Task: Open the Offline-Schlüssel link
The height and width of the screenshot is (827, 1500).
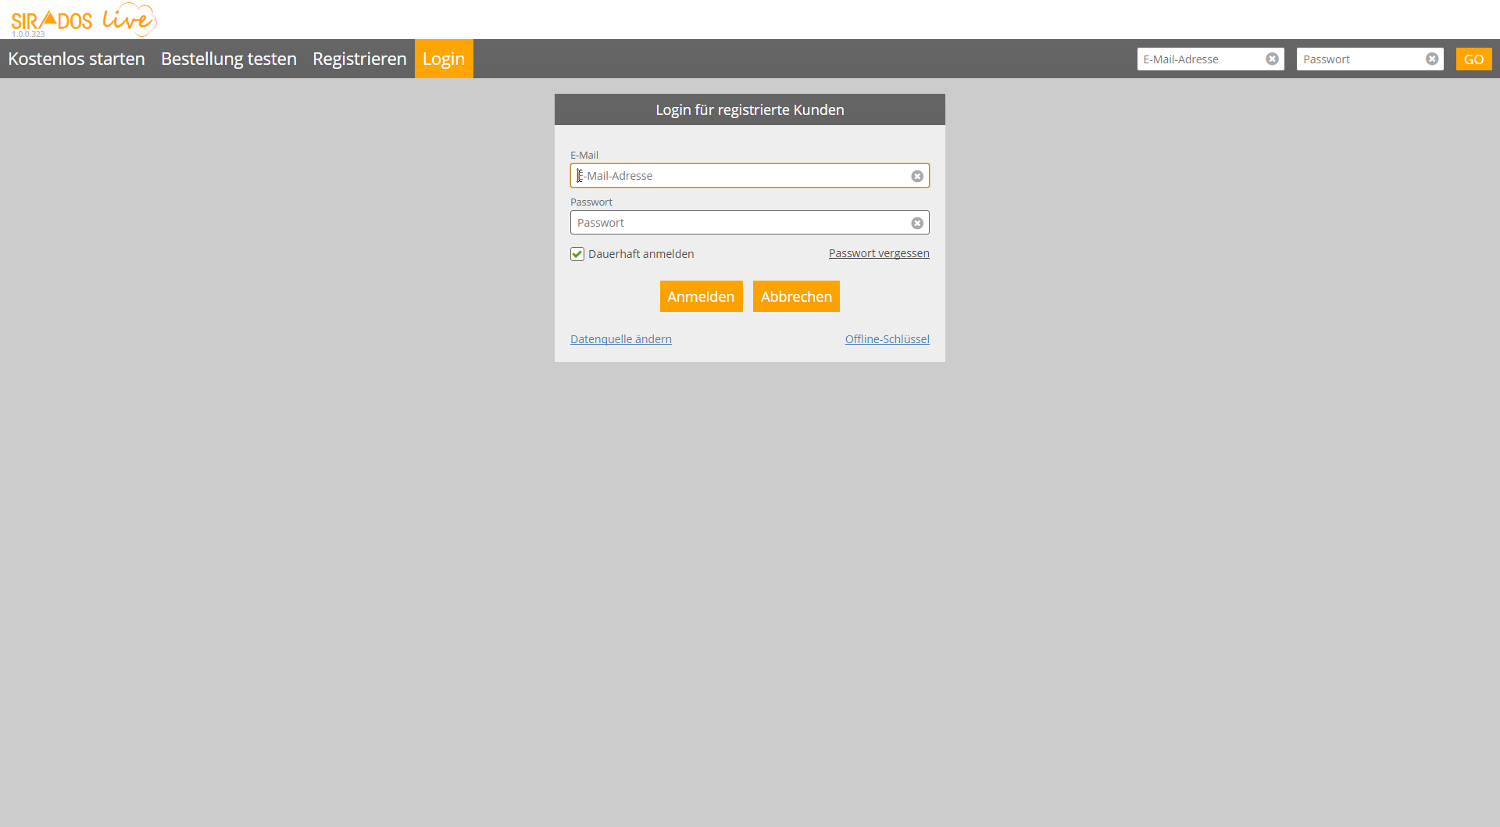Action: click(x=887, y=339)
